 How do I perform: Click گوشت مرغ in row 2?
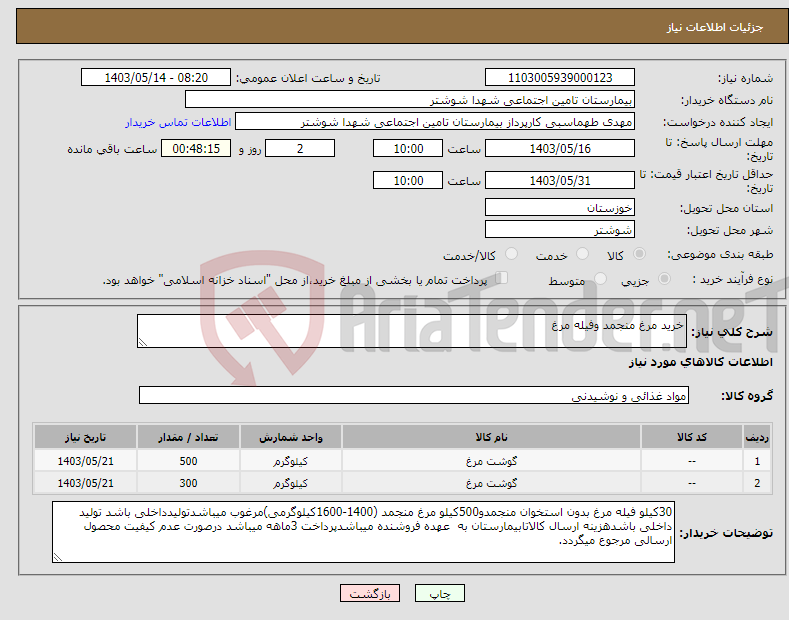(x=491, y=483)
